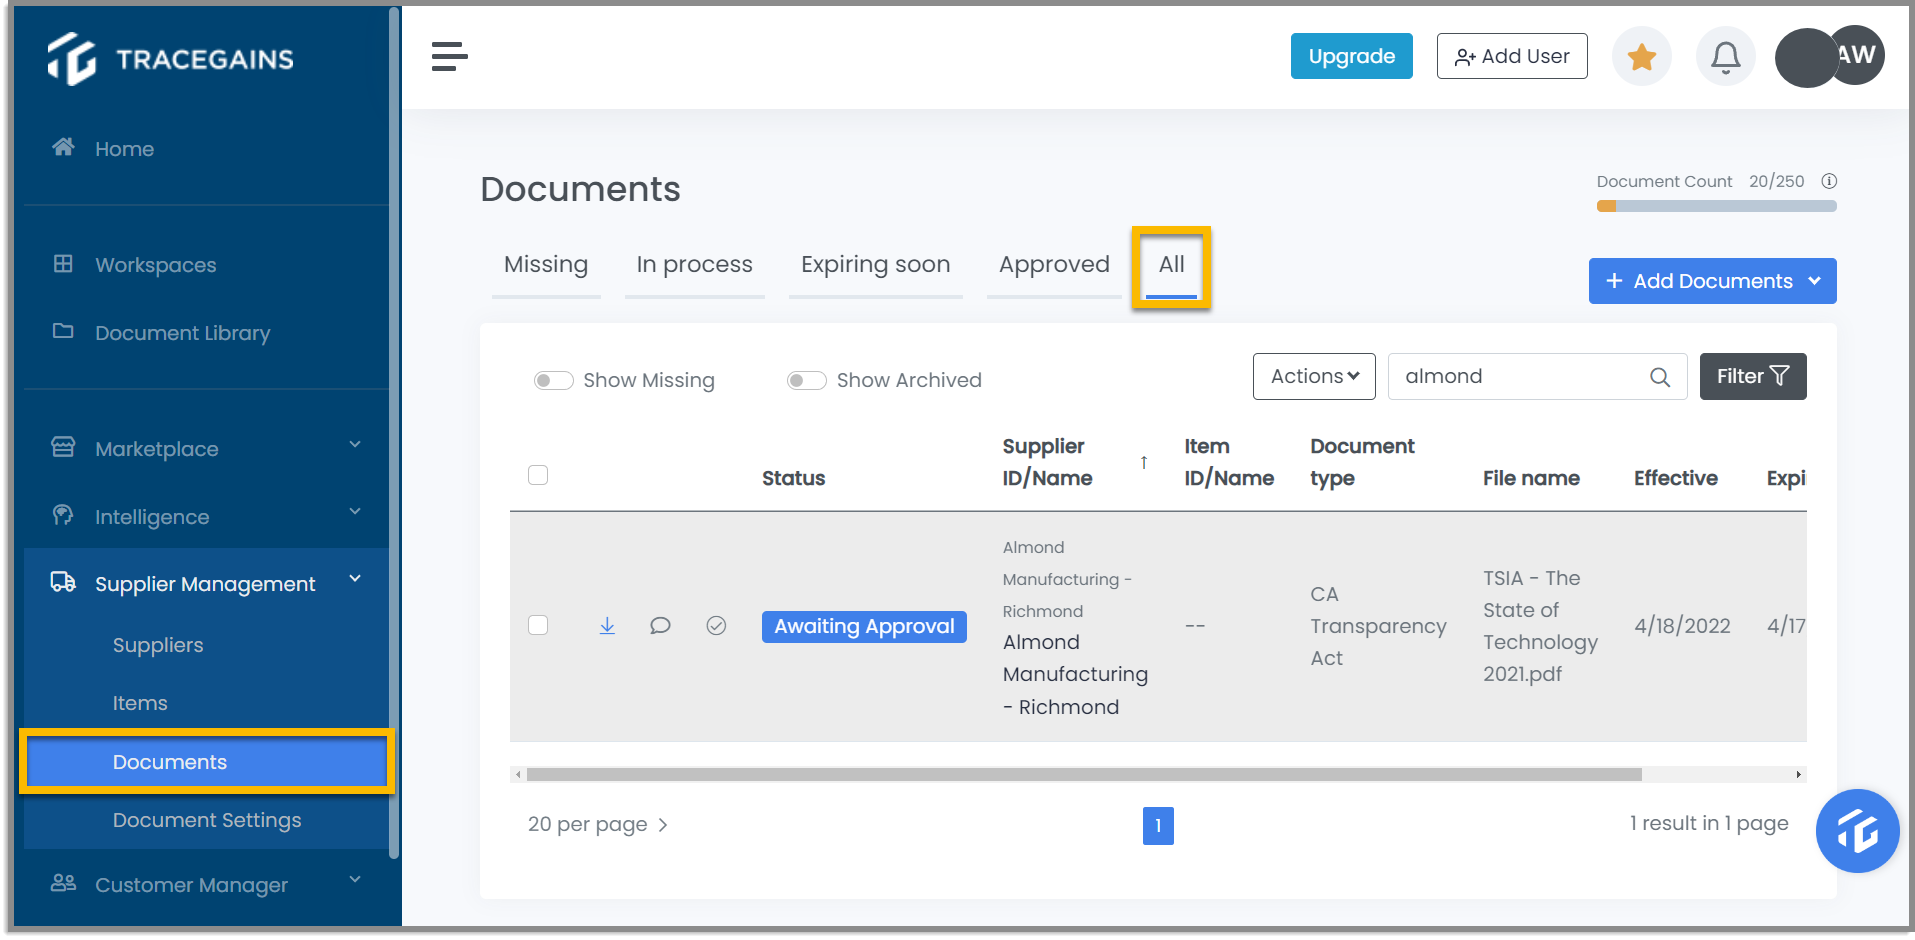1915x940 pixels.
Task: Click the search magnifier icon
Action: [x=1659, y=377]
